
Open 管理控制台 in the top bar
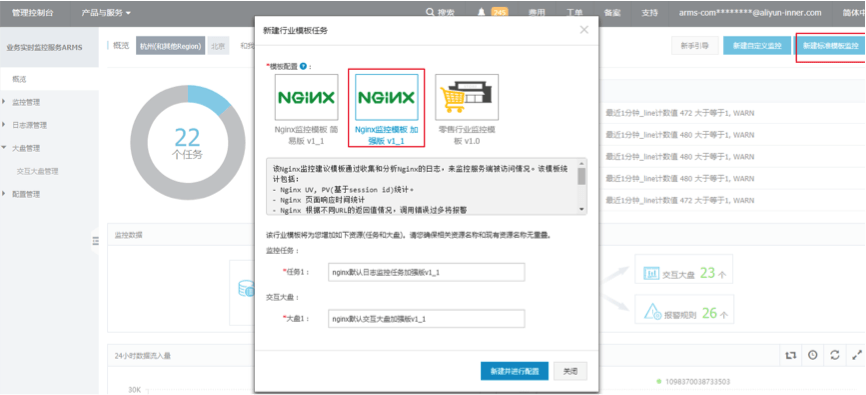click(x=33, y=13)
